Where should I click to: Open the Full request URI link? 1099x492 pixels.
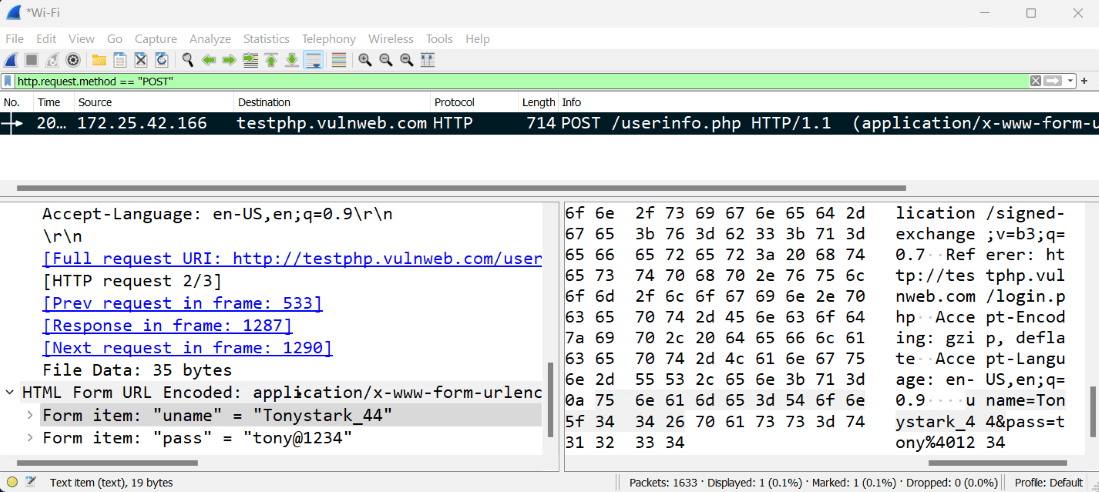(292, 259)
